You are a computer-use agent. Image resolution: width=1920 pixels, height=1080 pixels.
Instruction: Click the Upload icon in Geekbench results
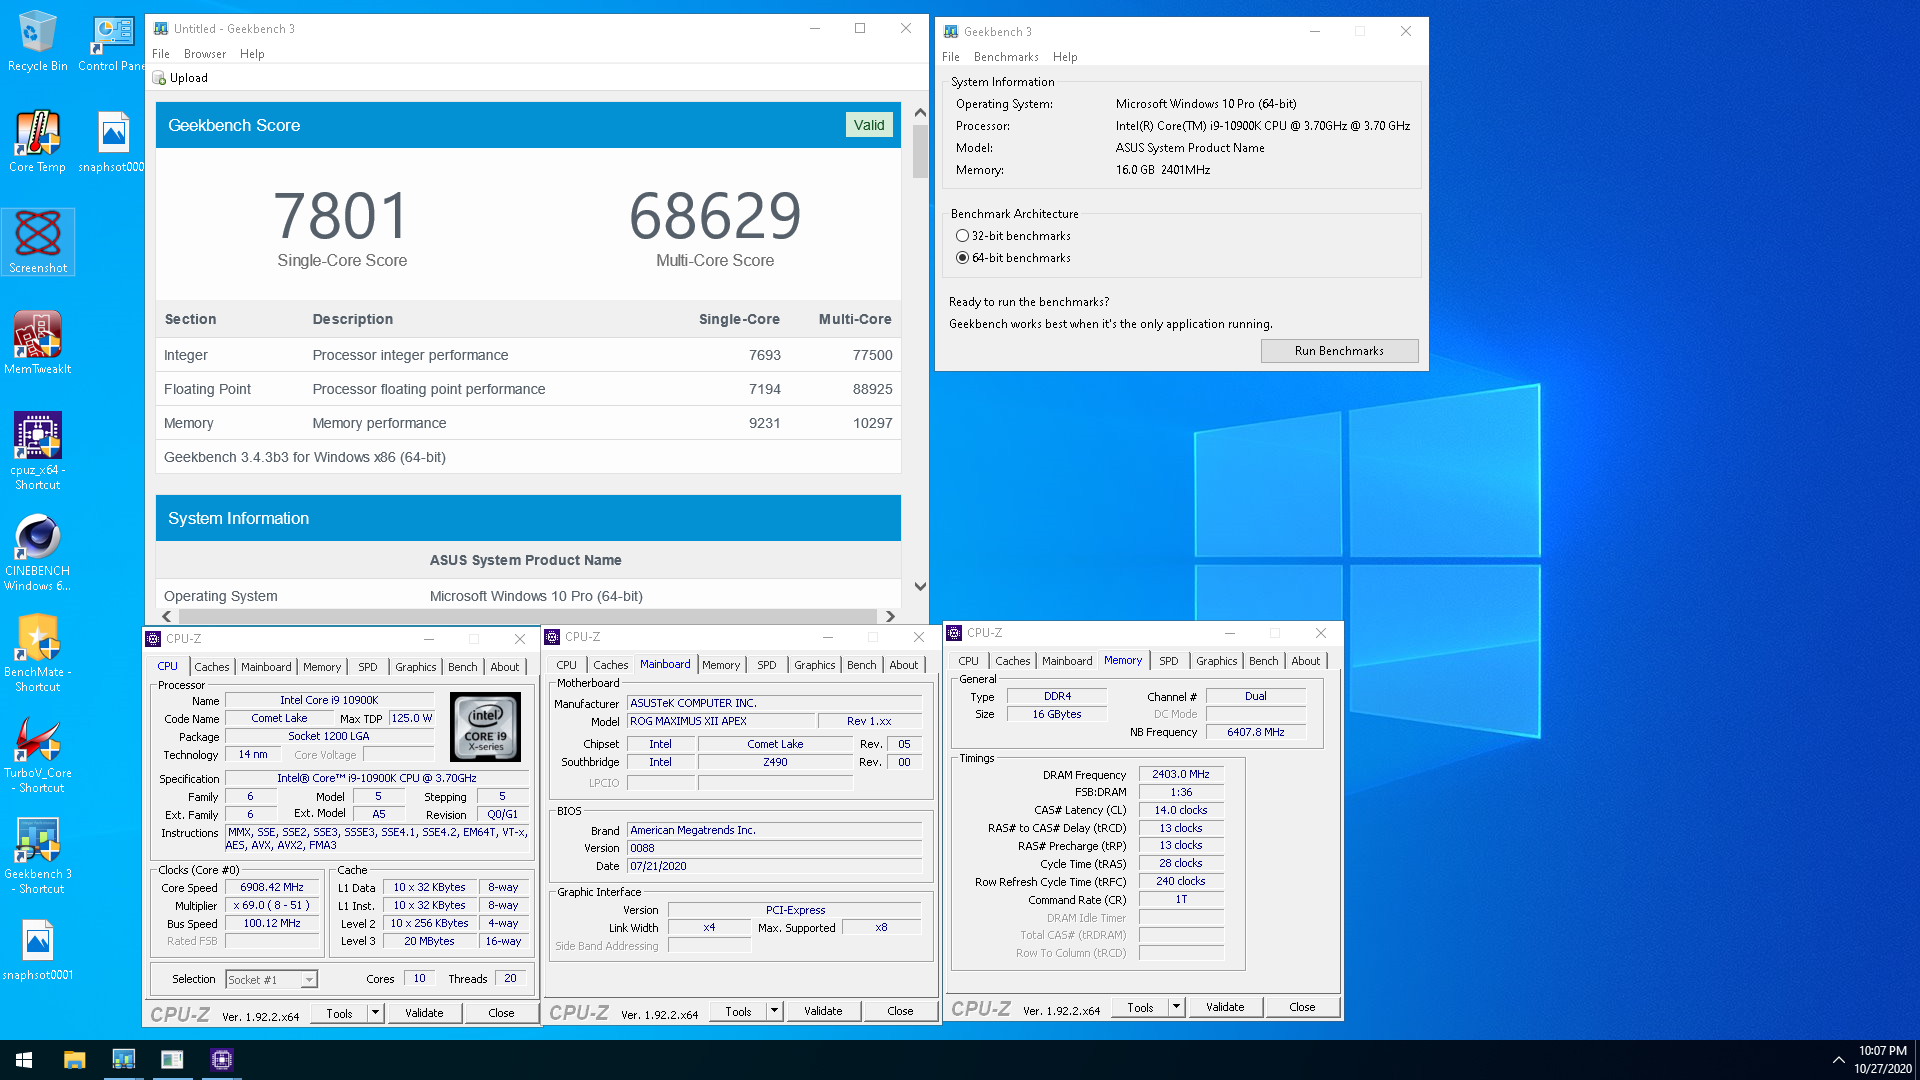click(x=159, y=78)
